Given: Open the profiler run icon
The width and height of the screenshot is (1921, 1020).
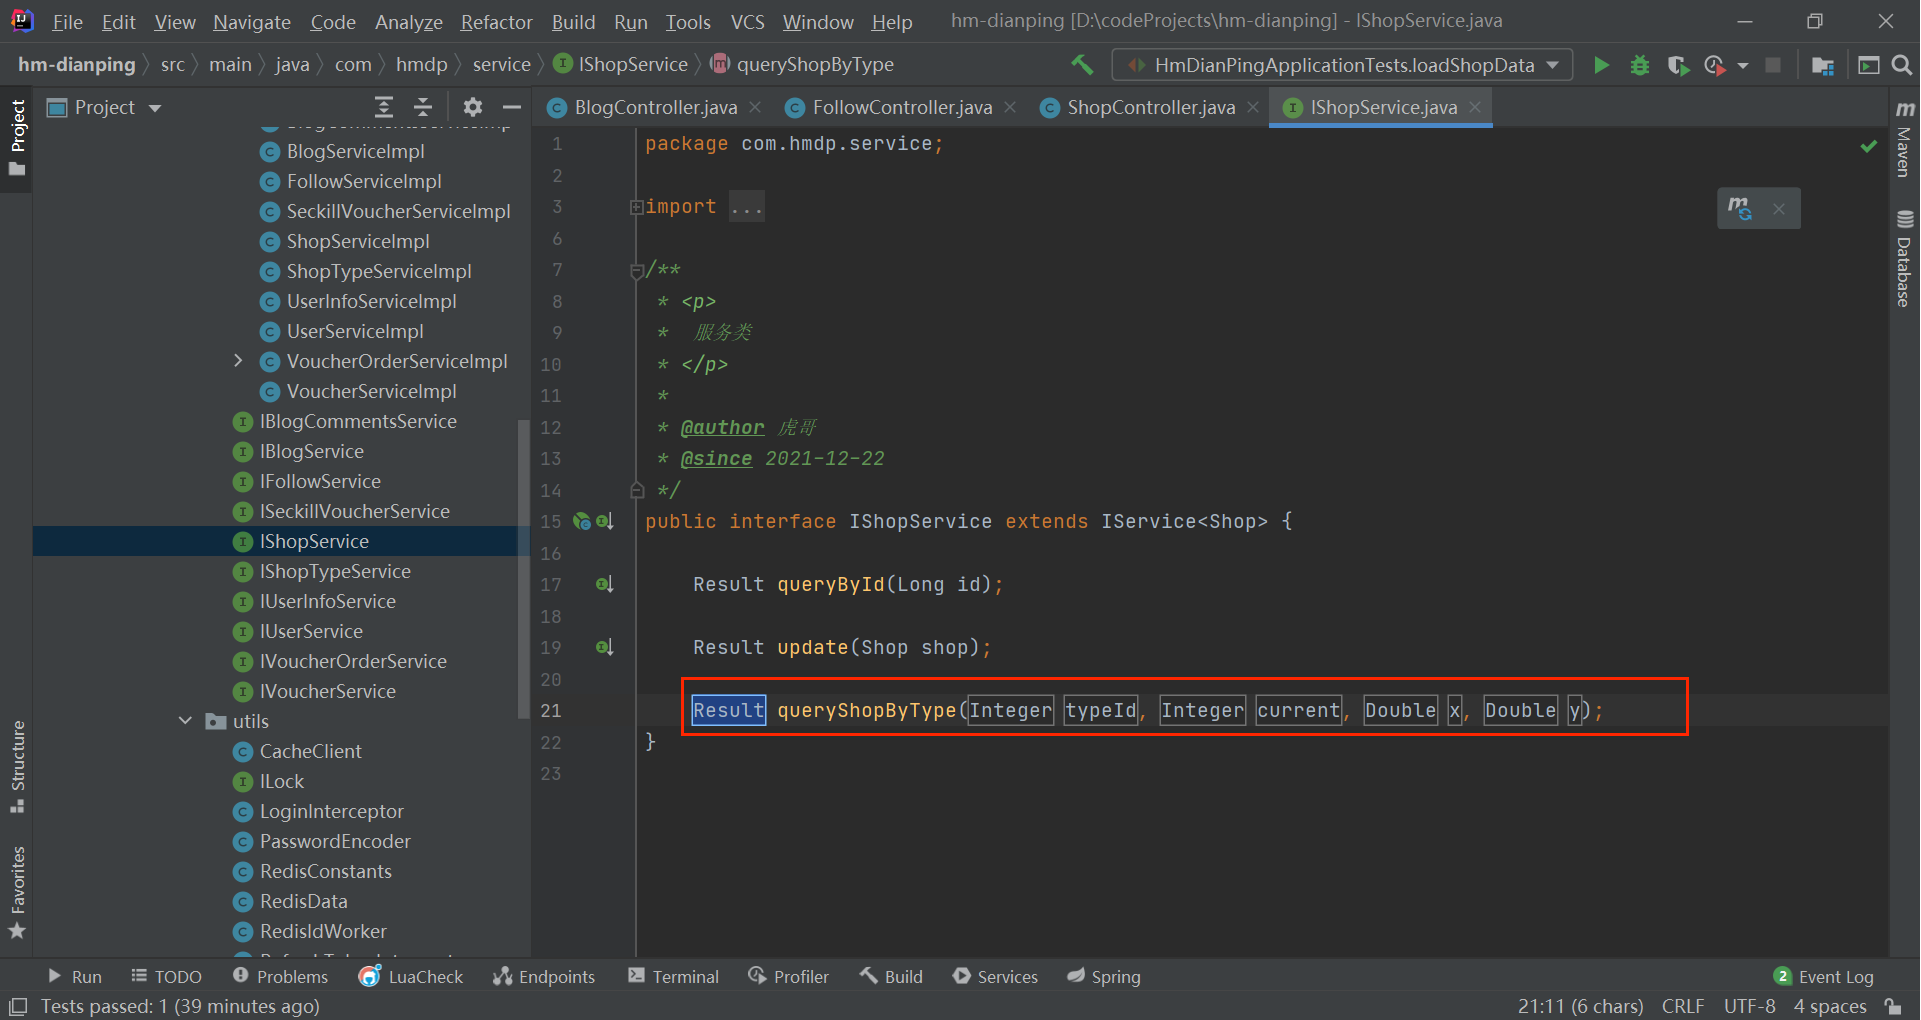Looking at the screenshot, I should pos(1715,65).
